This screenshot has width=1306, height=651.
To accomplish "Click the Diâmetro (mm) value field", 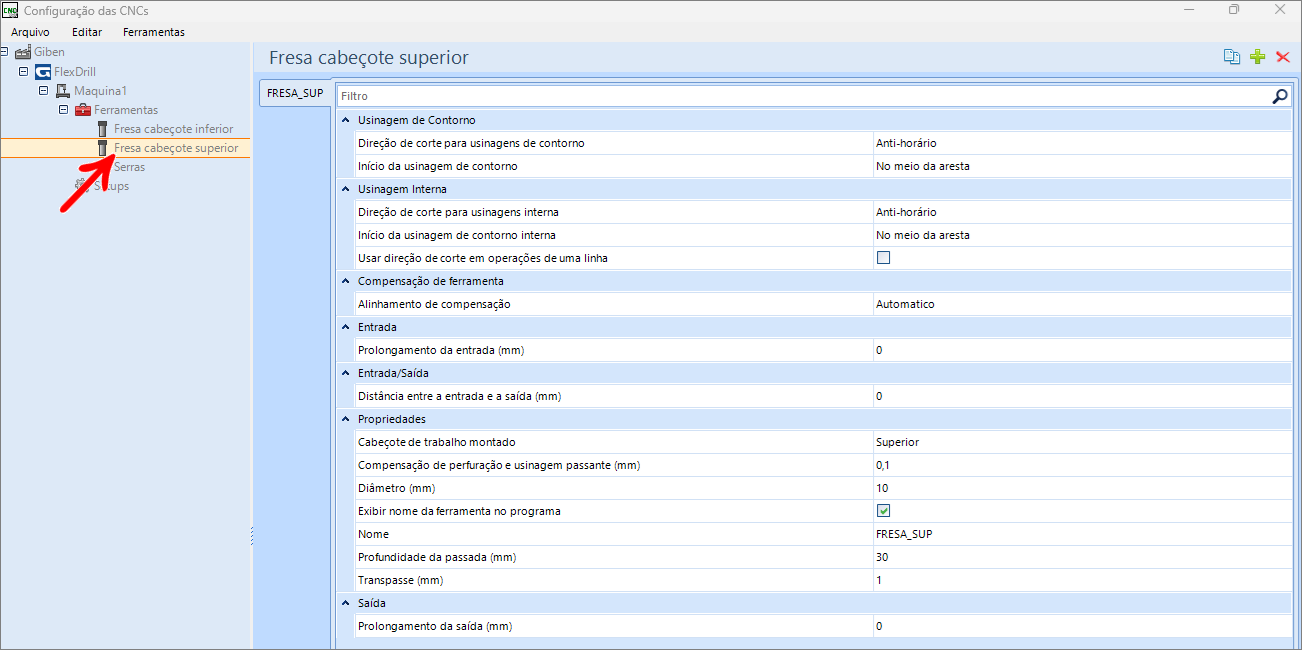I will (1080, 488).
